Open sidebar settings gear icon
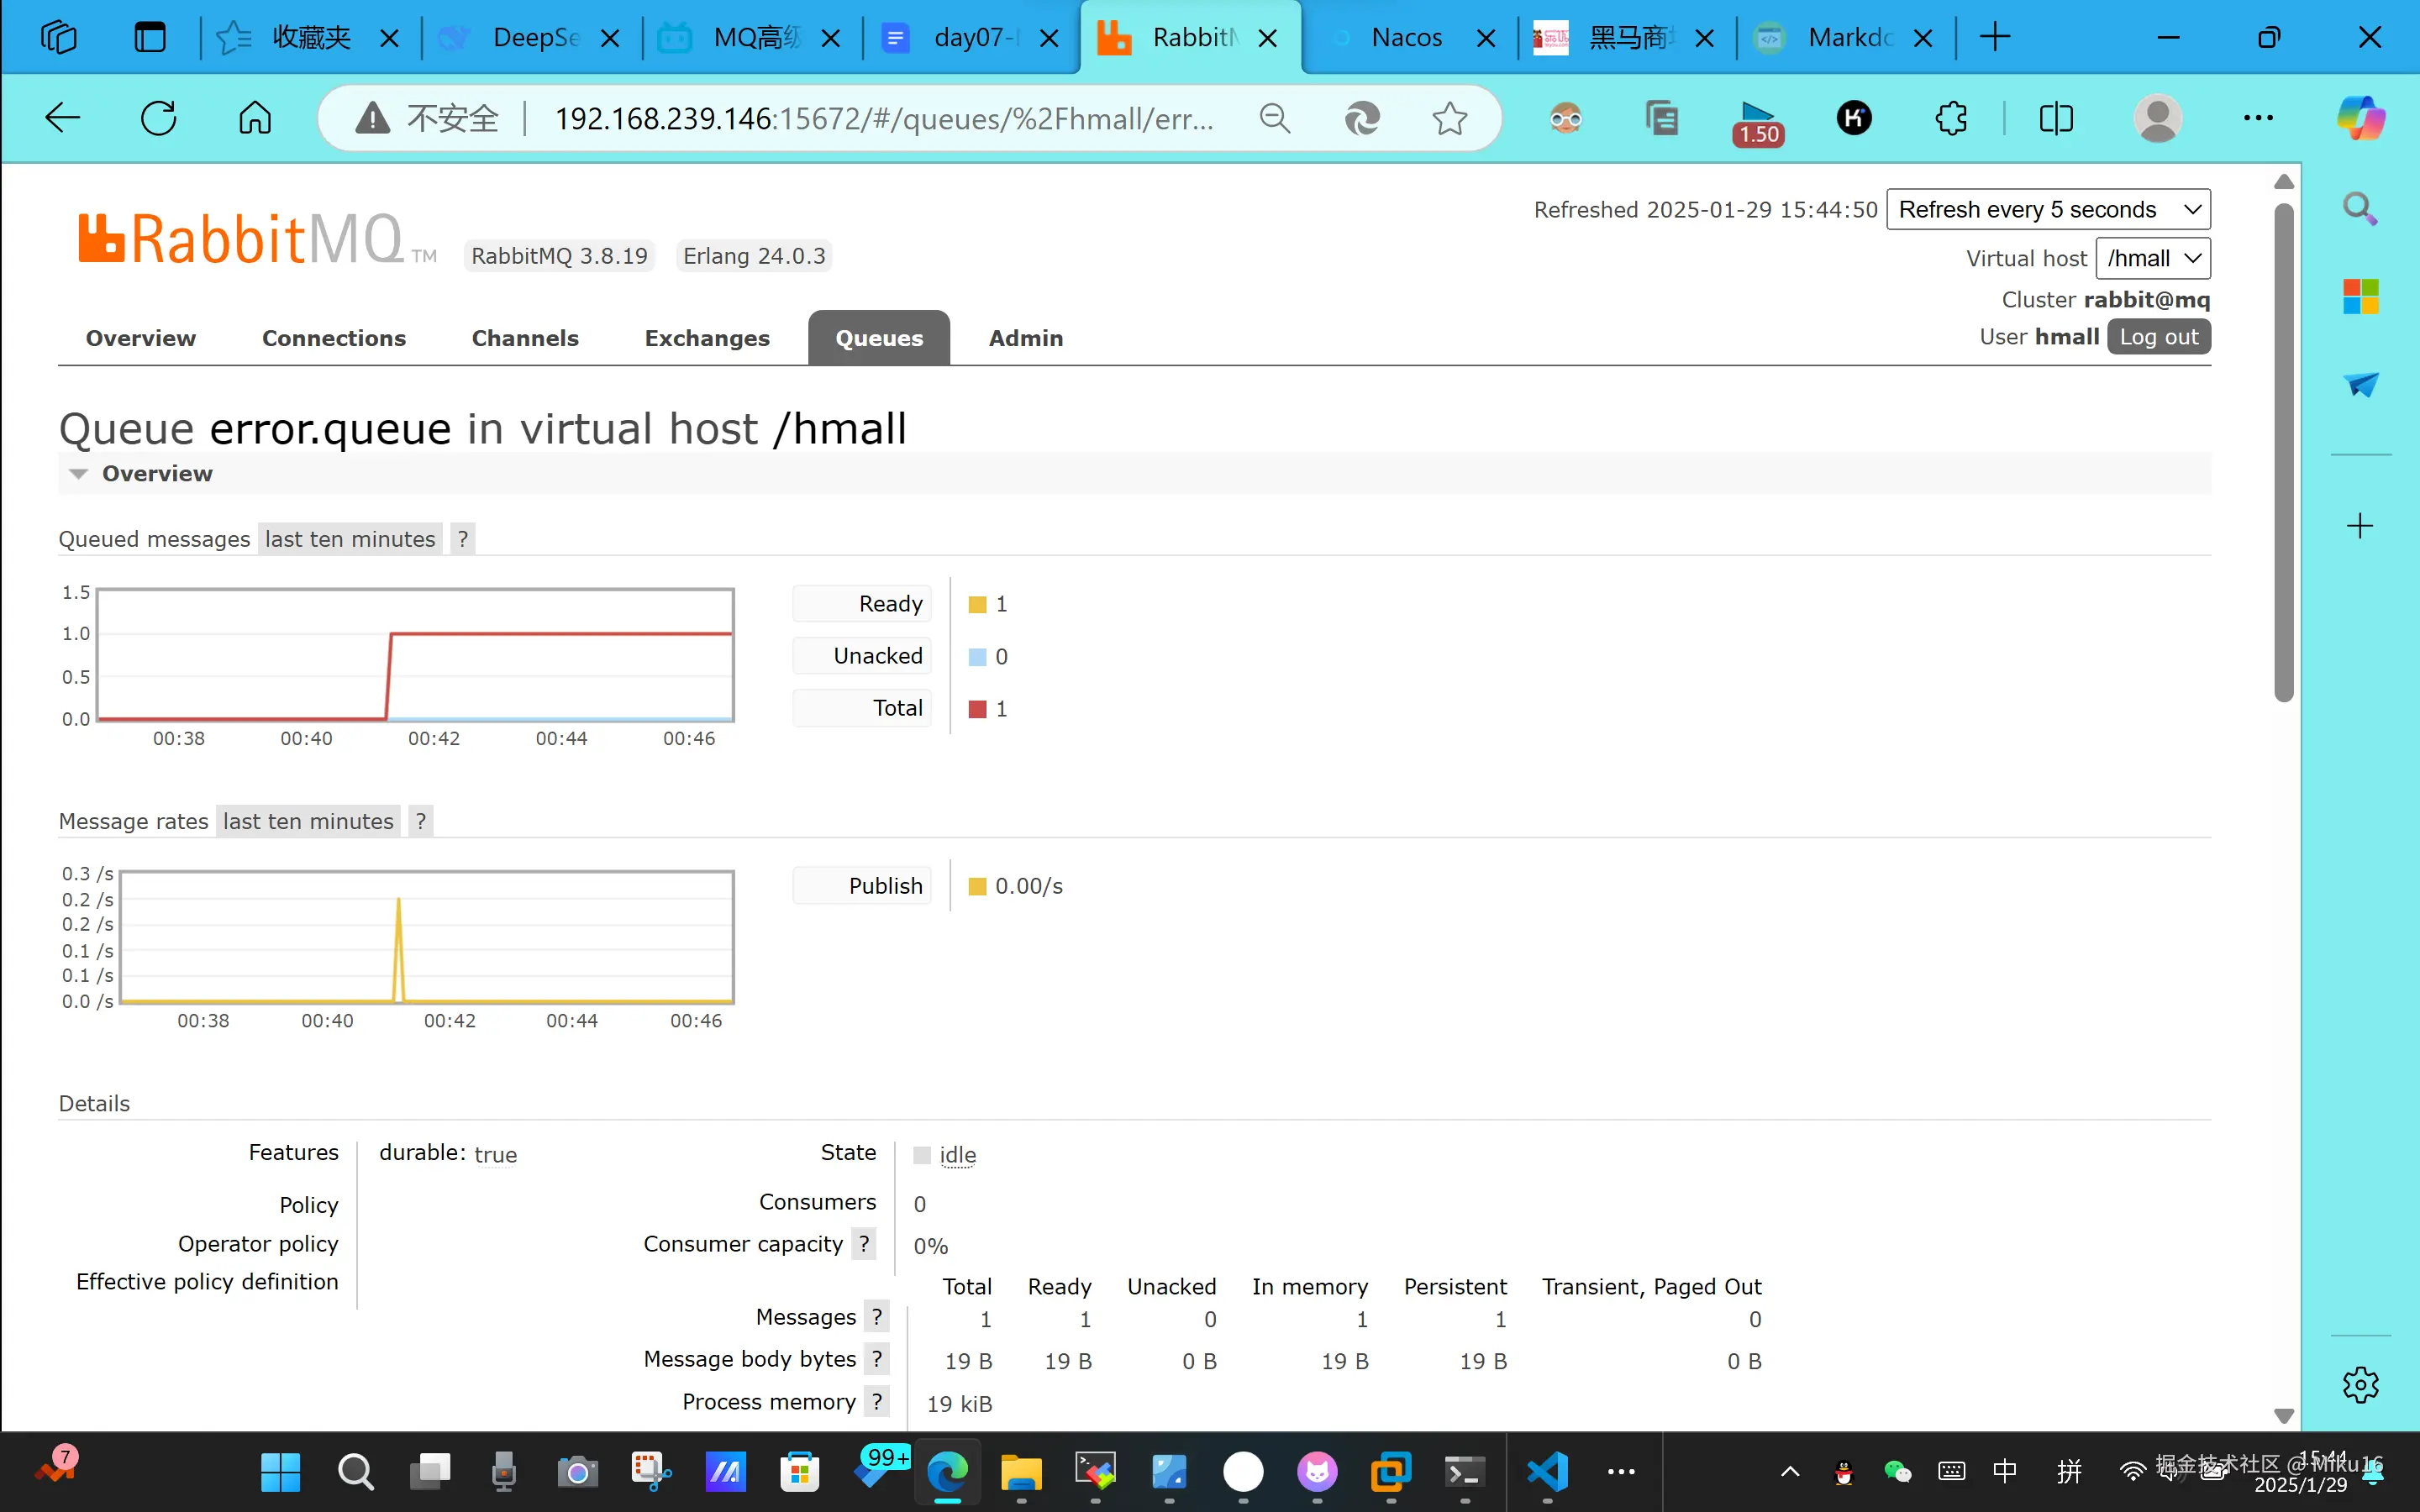This screenshot has width=2420, height=1512. coord(2360,1385)
